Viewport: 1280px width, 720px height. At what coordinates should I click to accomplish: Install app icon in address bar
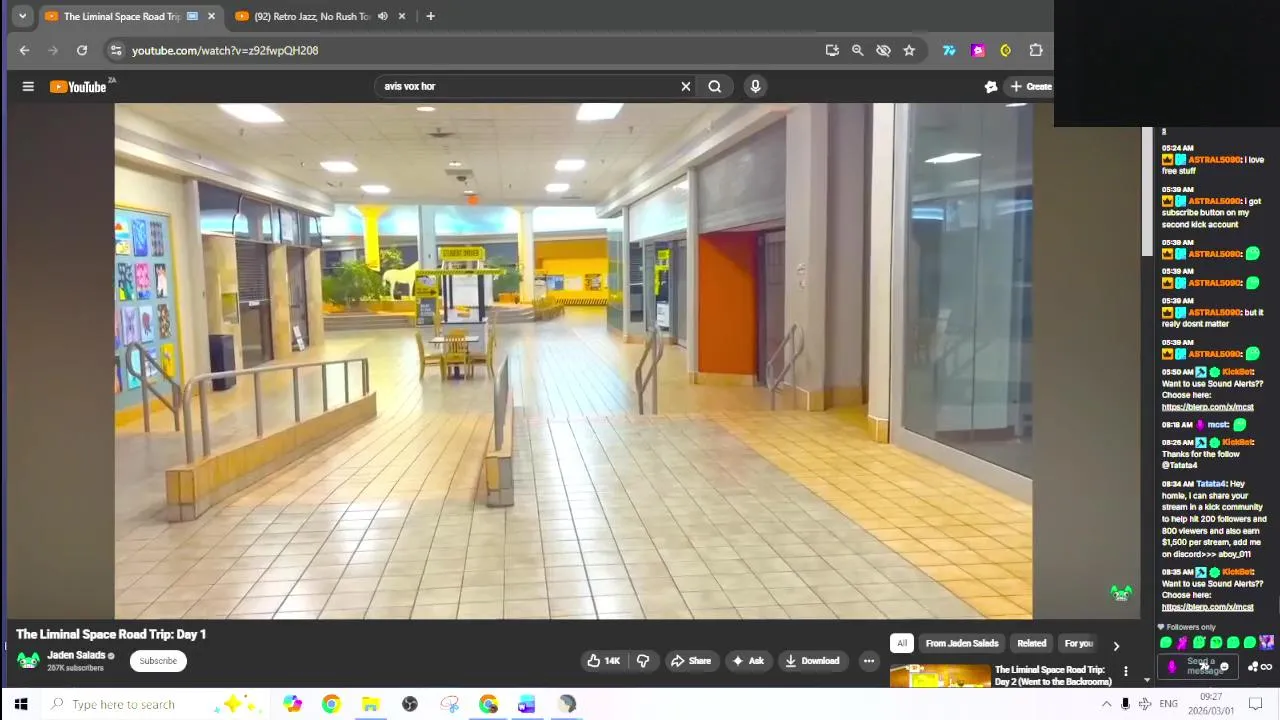click(x=832, y=50)
